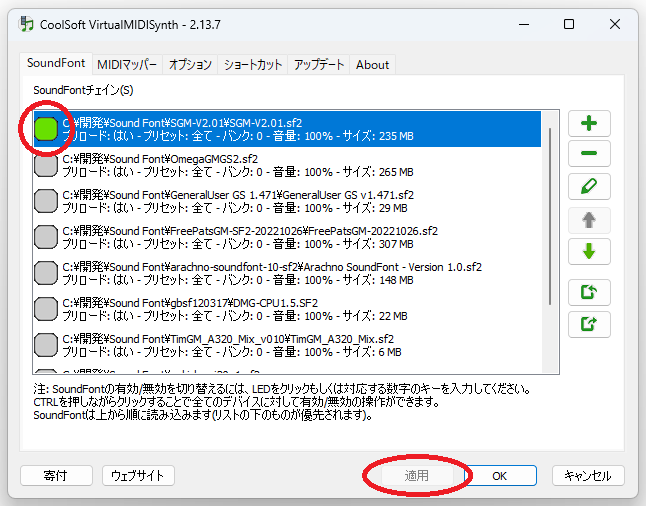The image size is (646, 506).
Task: Enable the LED for DMG-CPU1.5.SF2
Action: [x=46, y=309]
